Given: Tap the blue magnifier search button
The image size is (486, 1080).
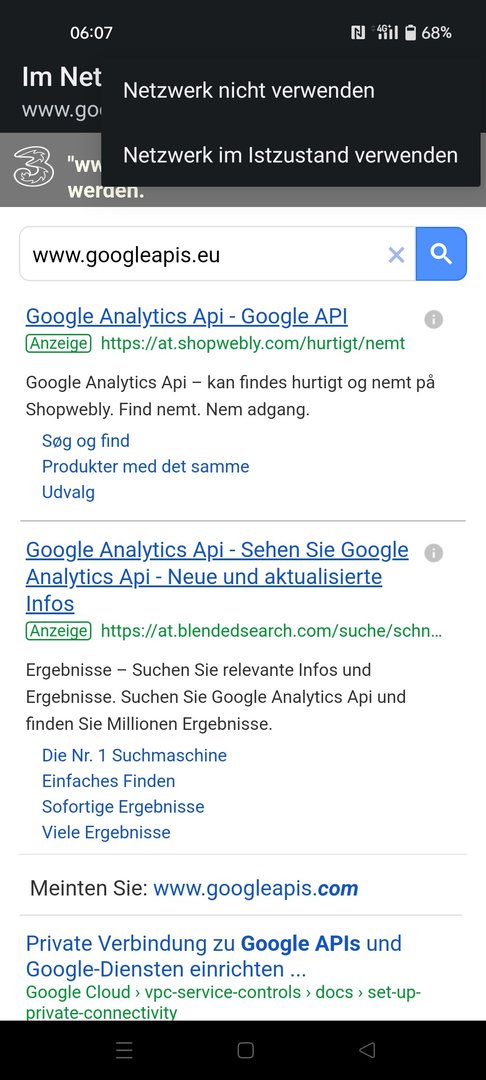Looking at the screenshot, I should 441,254.
